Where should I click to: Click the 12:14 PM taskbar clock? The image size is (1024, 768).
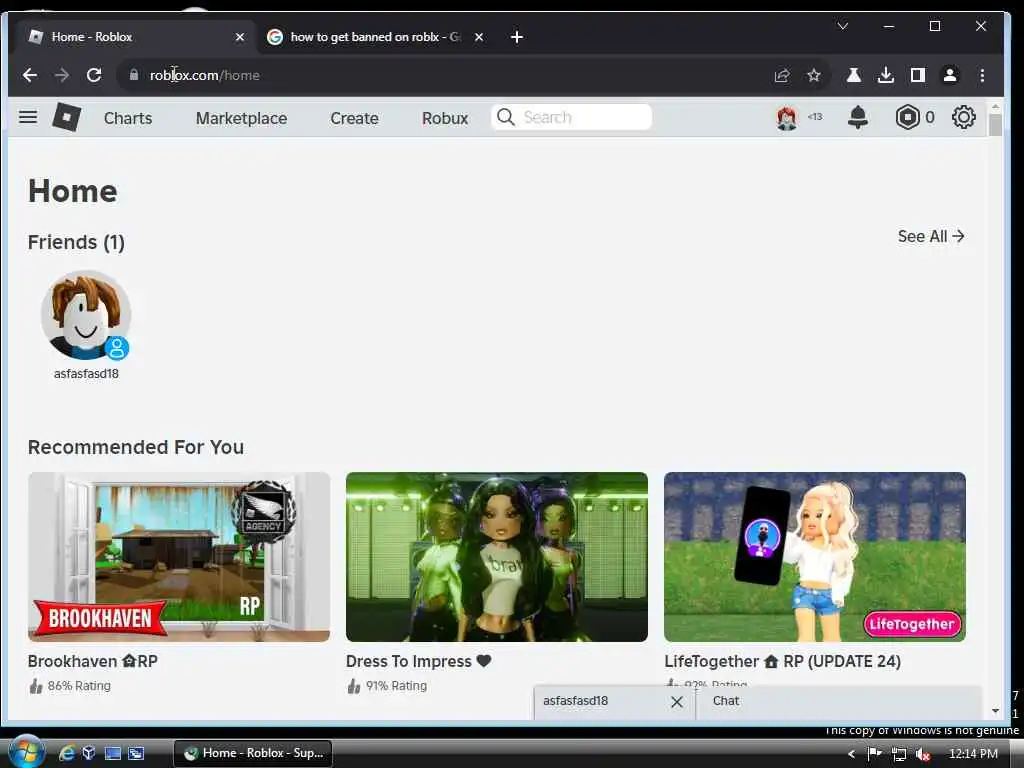click(x=973, y=754)
